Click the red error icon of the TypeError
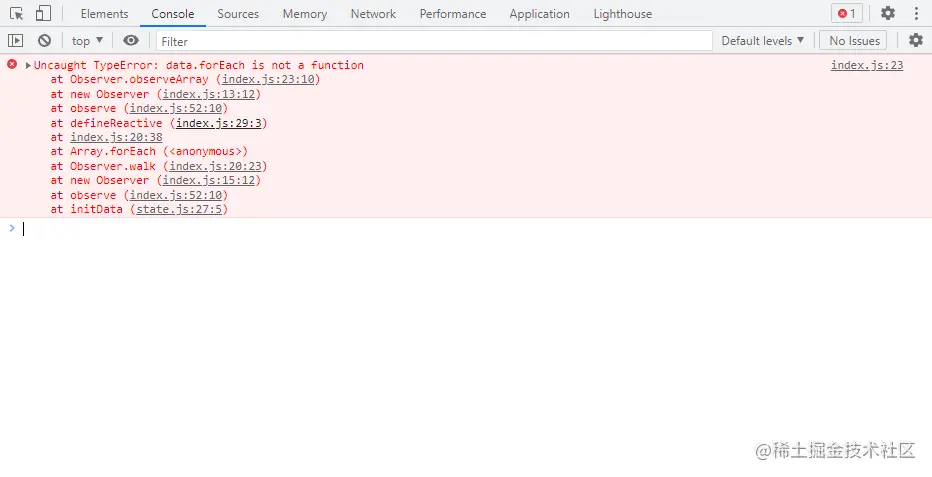 tap(12, 64)
